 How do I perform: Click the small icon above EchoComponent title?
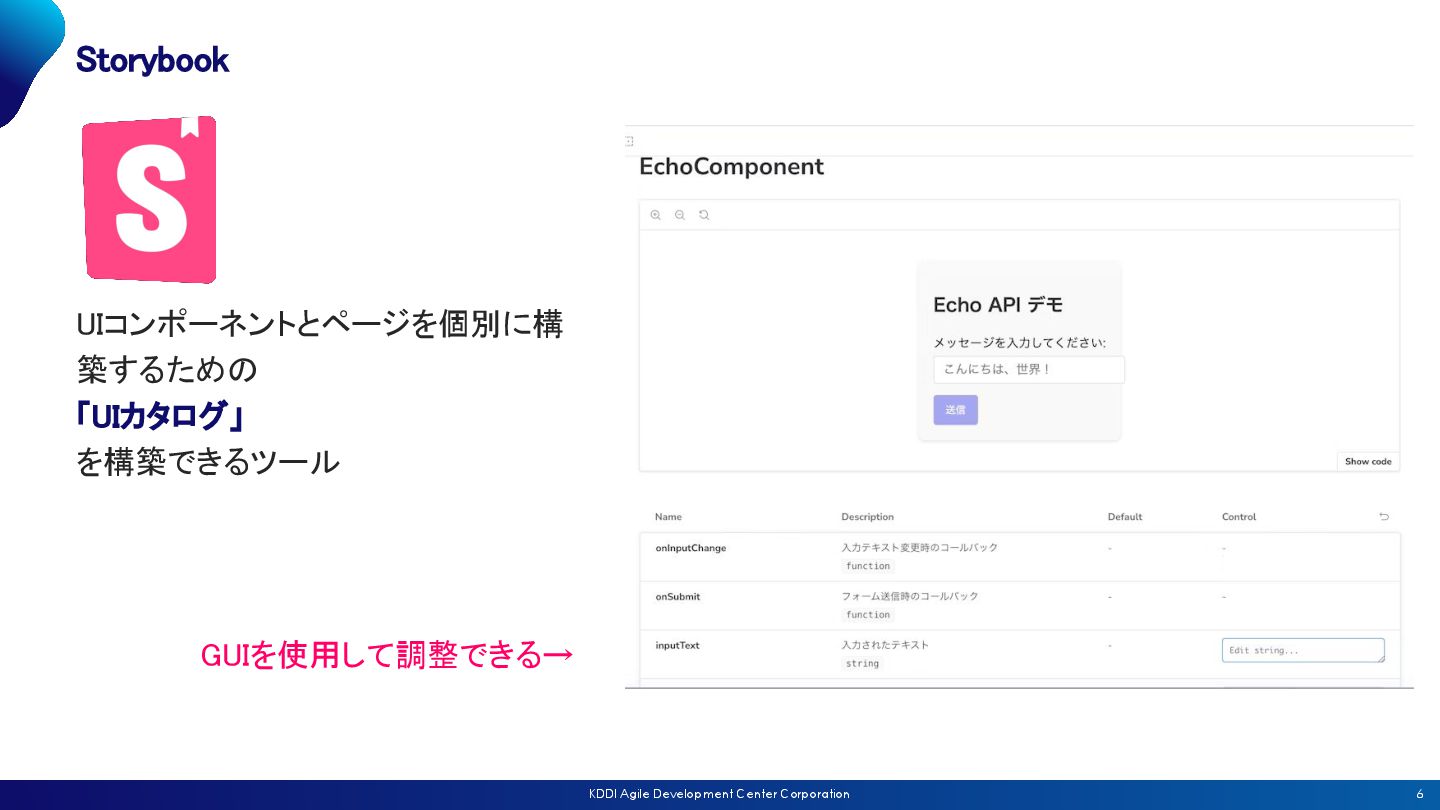coord(629,141)
